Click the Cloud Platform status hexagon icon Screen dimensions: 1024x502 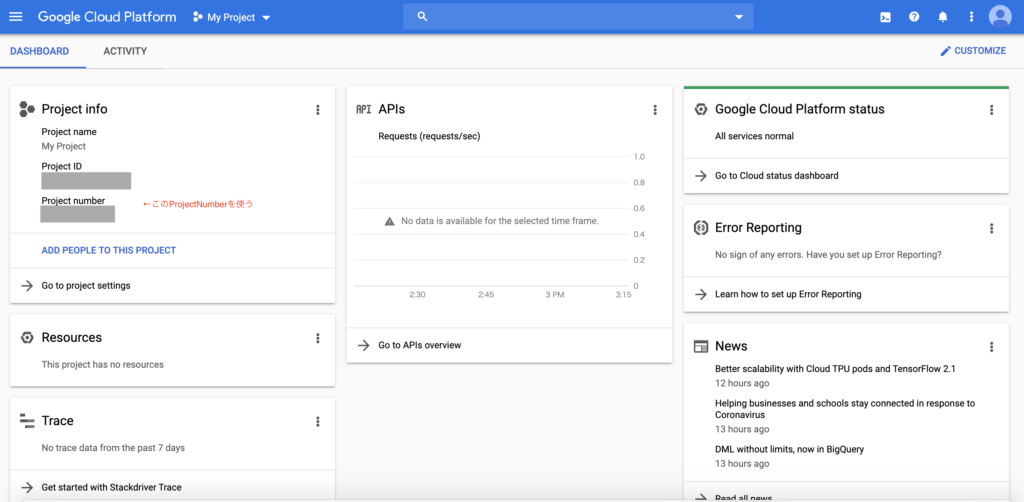pos(701,109)
